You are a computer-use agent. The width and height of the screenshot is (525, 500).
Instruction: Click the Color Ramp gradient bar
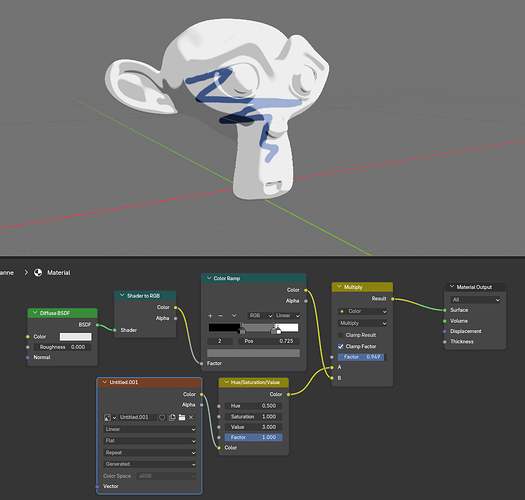tap(253, 327)
